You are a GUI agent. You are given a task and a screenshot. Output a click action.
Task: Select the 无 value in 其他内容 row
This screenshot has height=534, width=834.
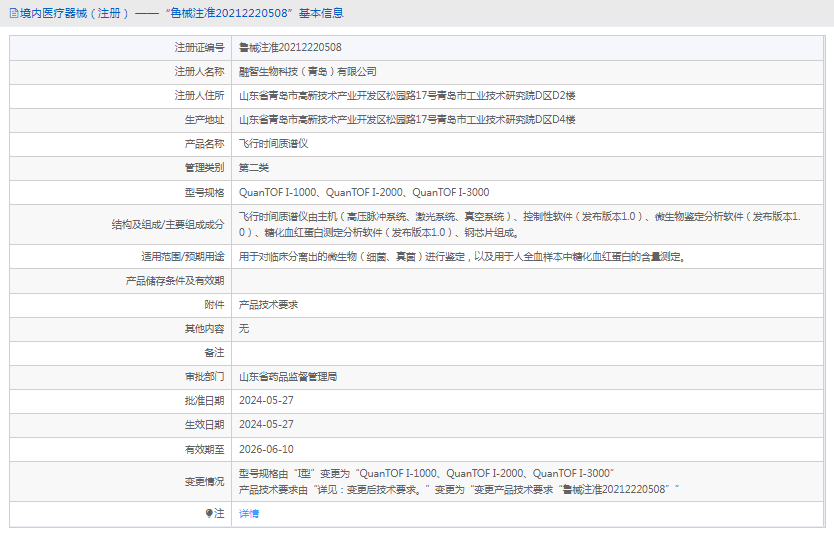[244, 329]
